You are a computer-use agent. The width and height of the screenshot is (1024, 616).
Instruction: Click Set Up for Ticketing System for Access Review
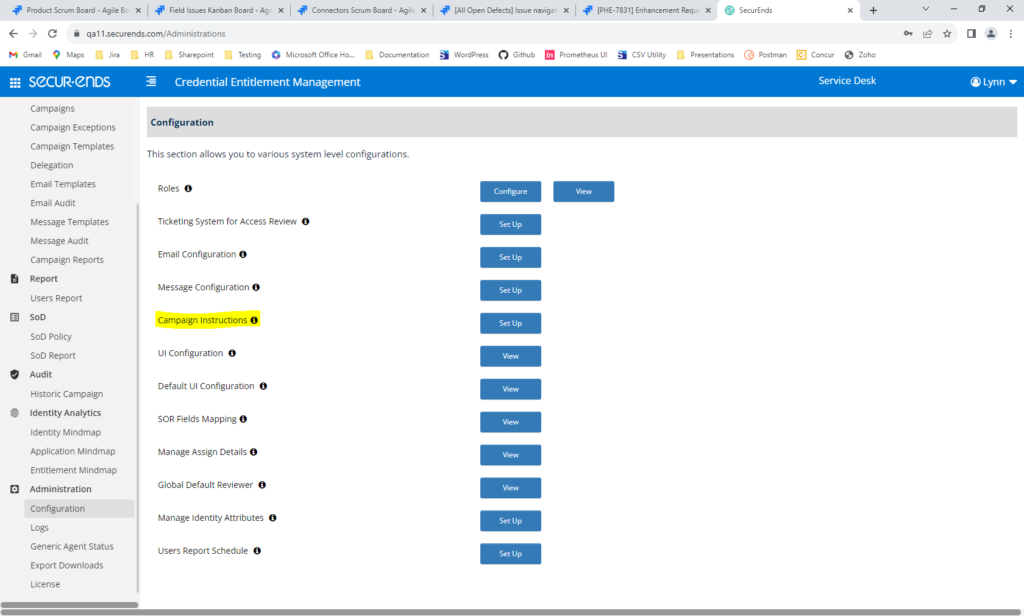(x=511, y=225)
